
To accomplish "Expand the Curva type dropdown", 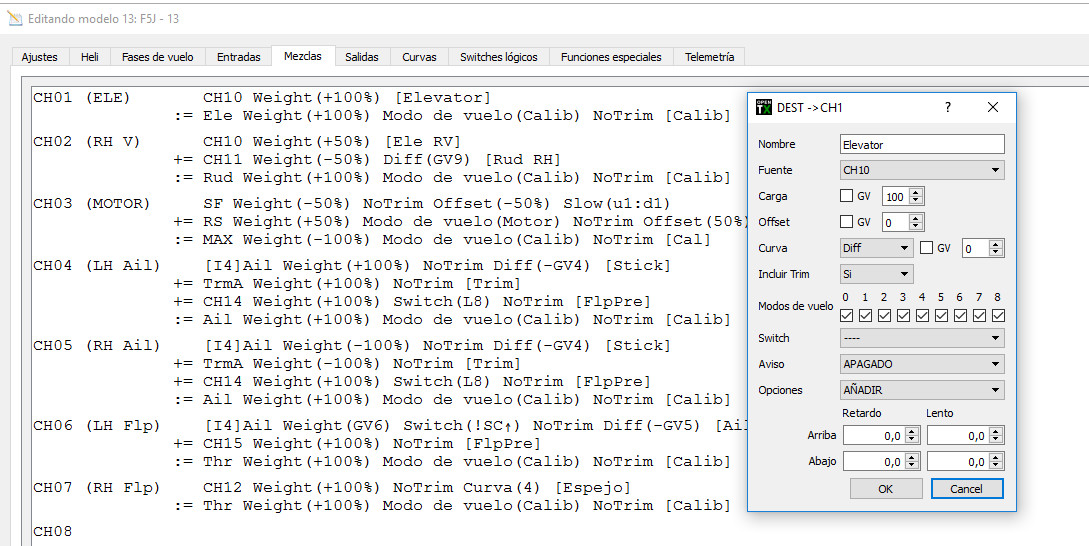I will pos(876,248).
